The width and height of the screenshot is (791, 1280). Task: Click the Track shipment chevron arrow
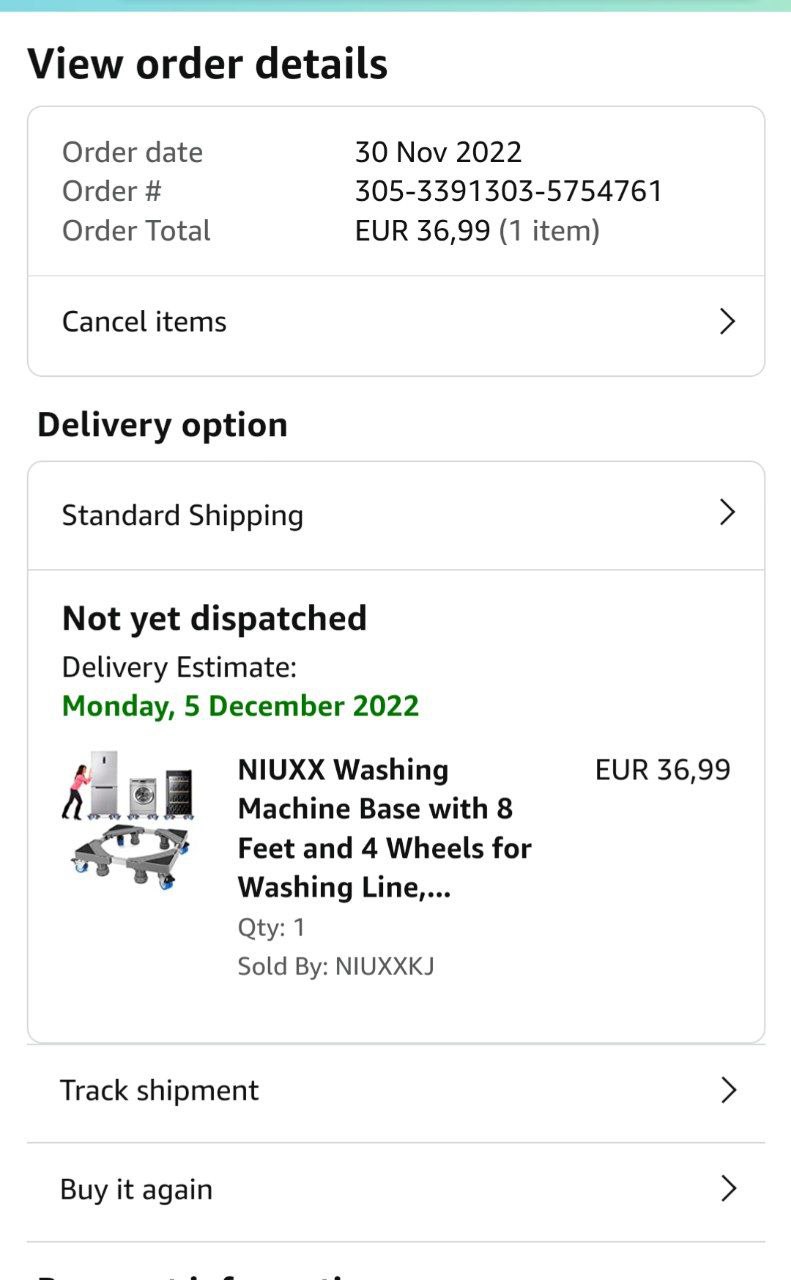point(728,1090)
